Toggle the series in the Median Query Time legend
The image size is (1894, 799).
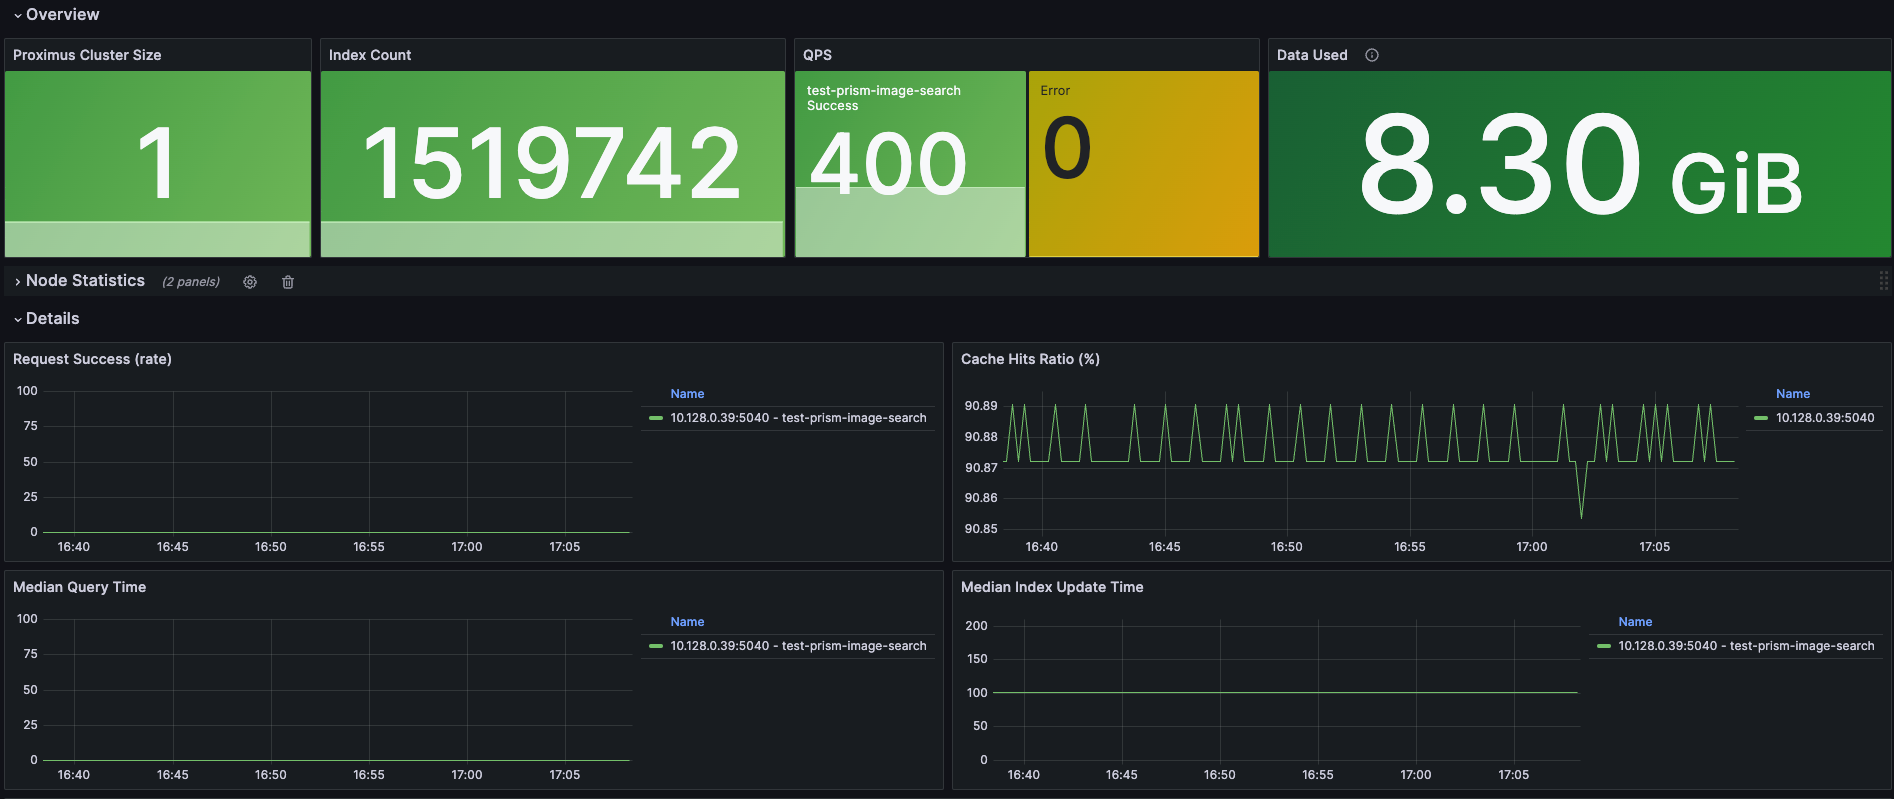tap(798, 646)
